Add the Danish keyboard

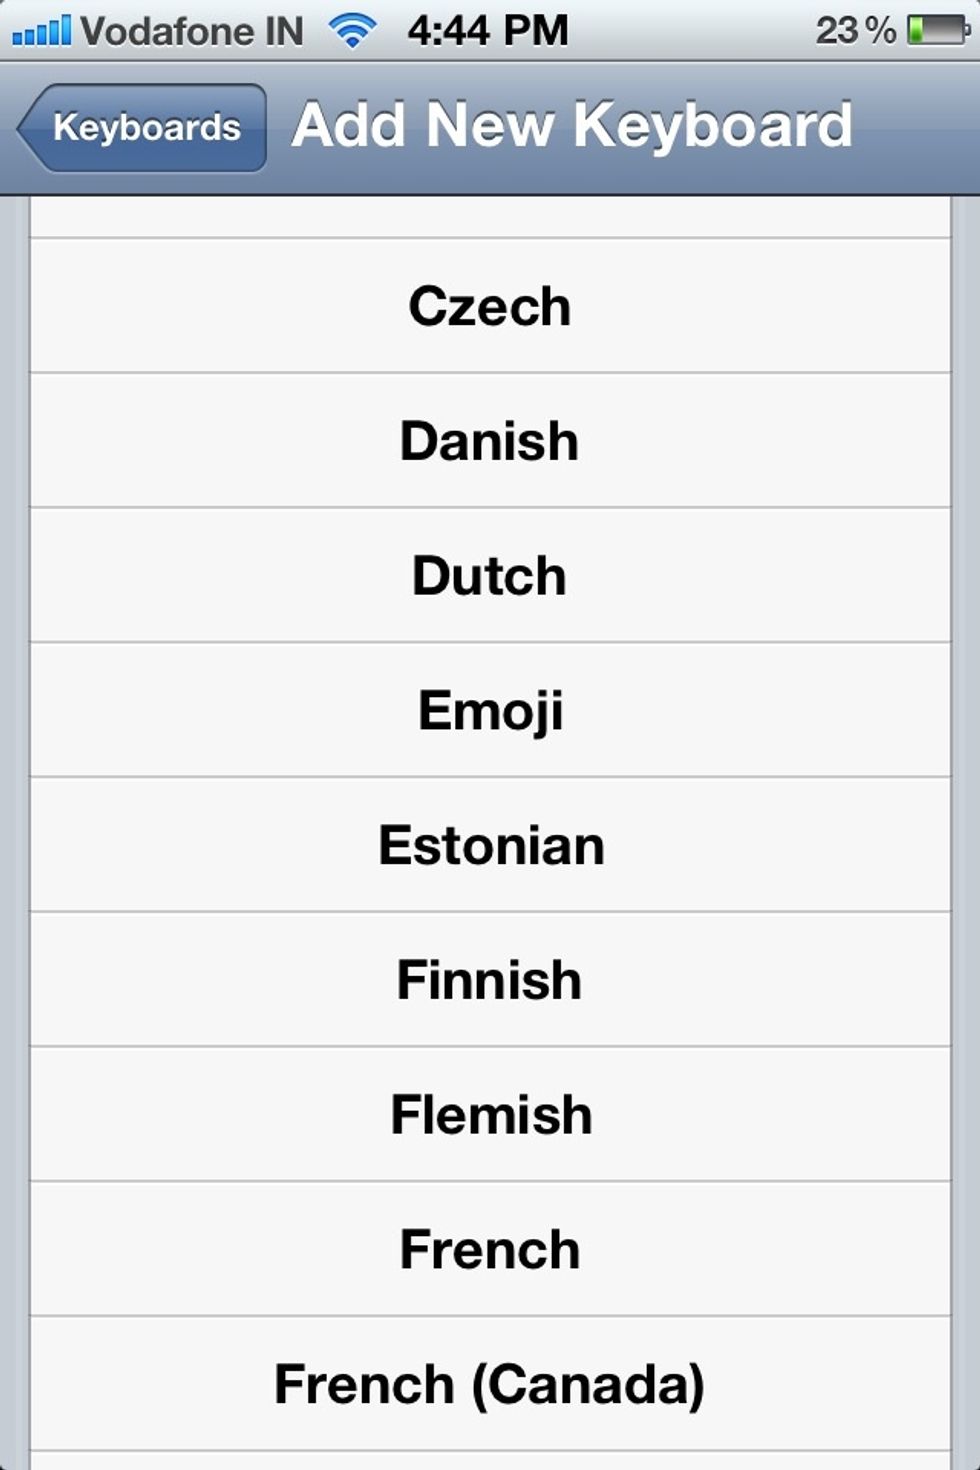point(490,441)
